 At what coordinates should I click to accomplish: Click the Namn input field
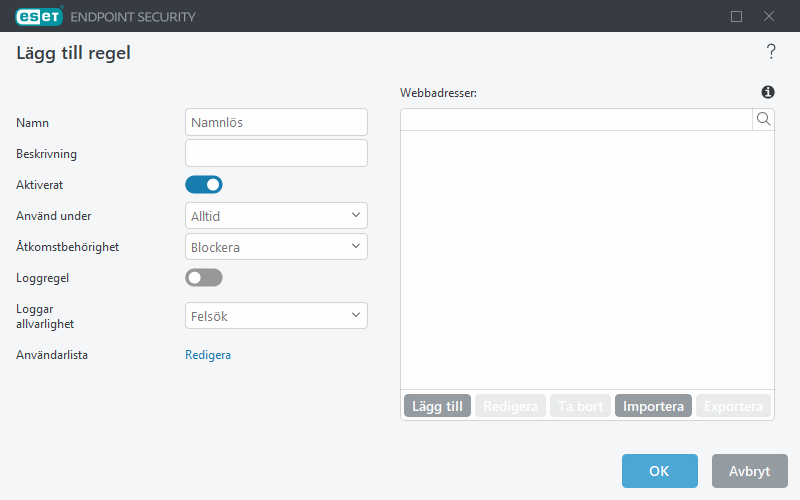276,122
